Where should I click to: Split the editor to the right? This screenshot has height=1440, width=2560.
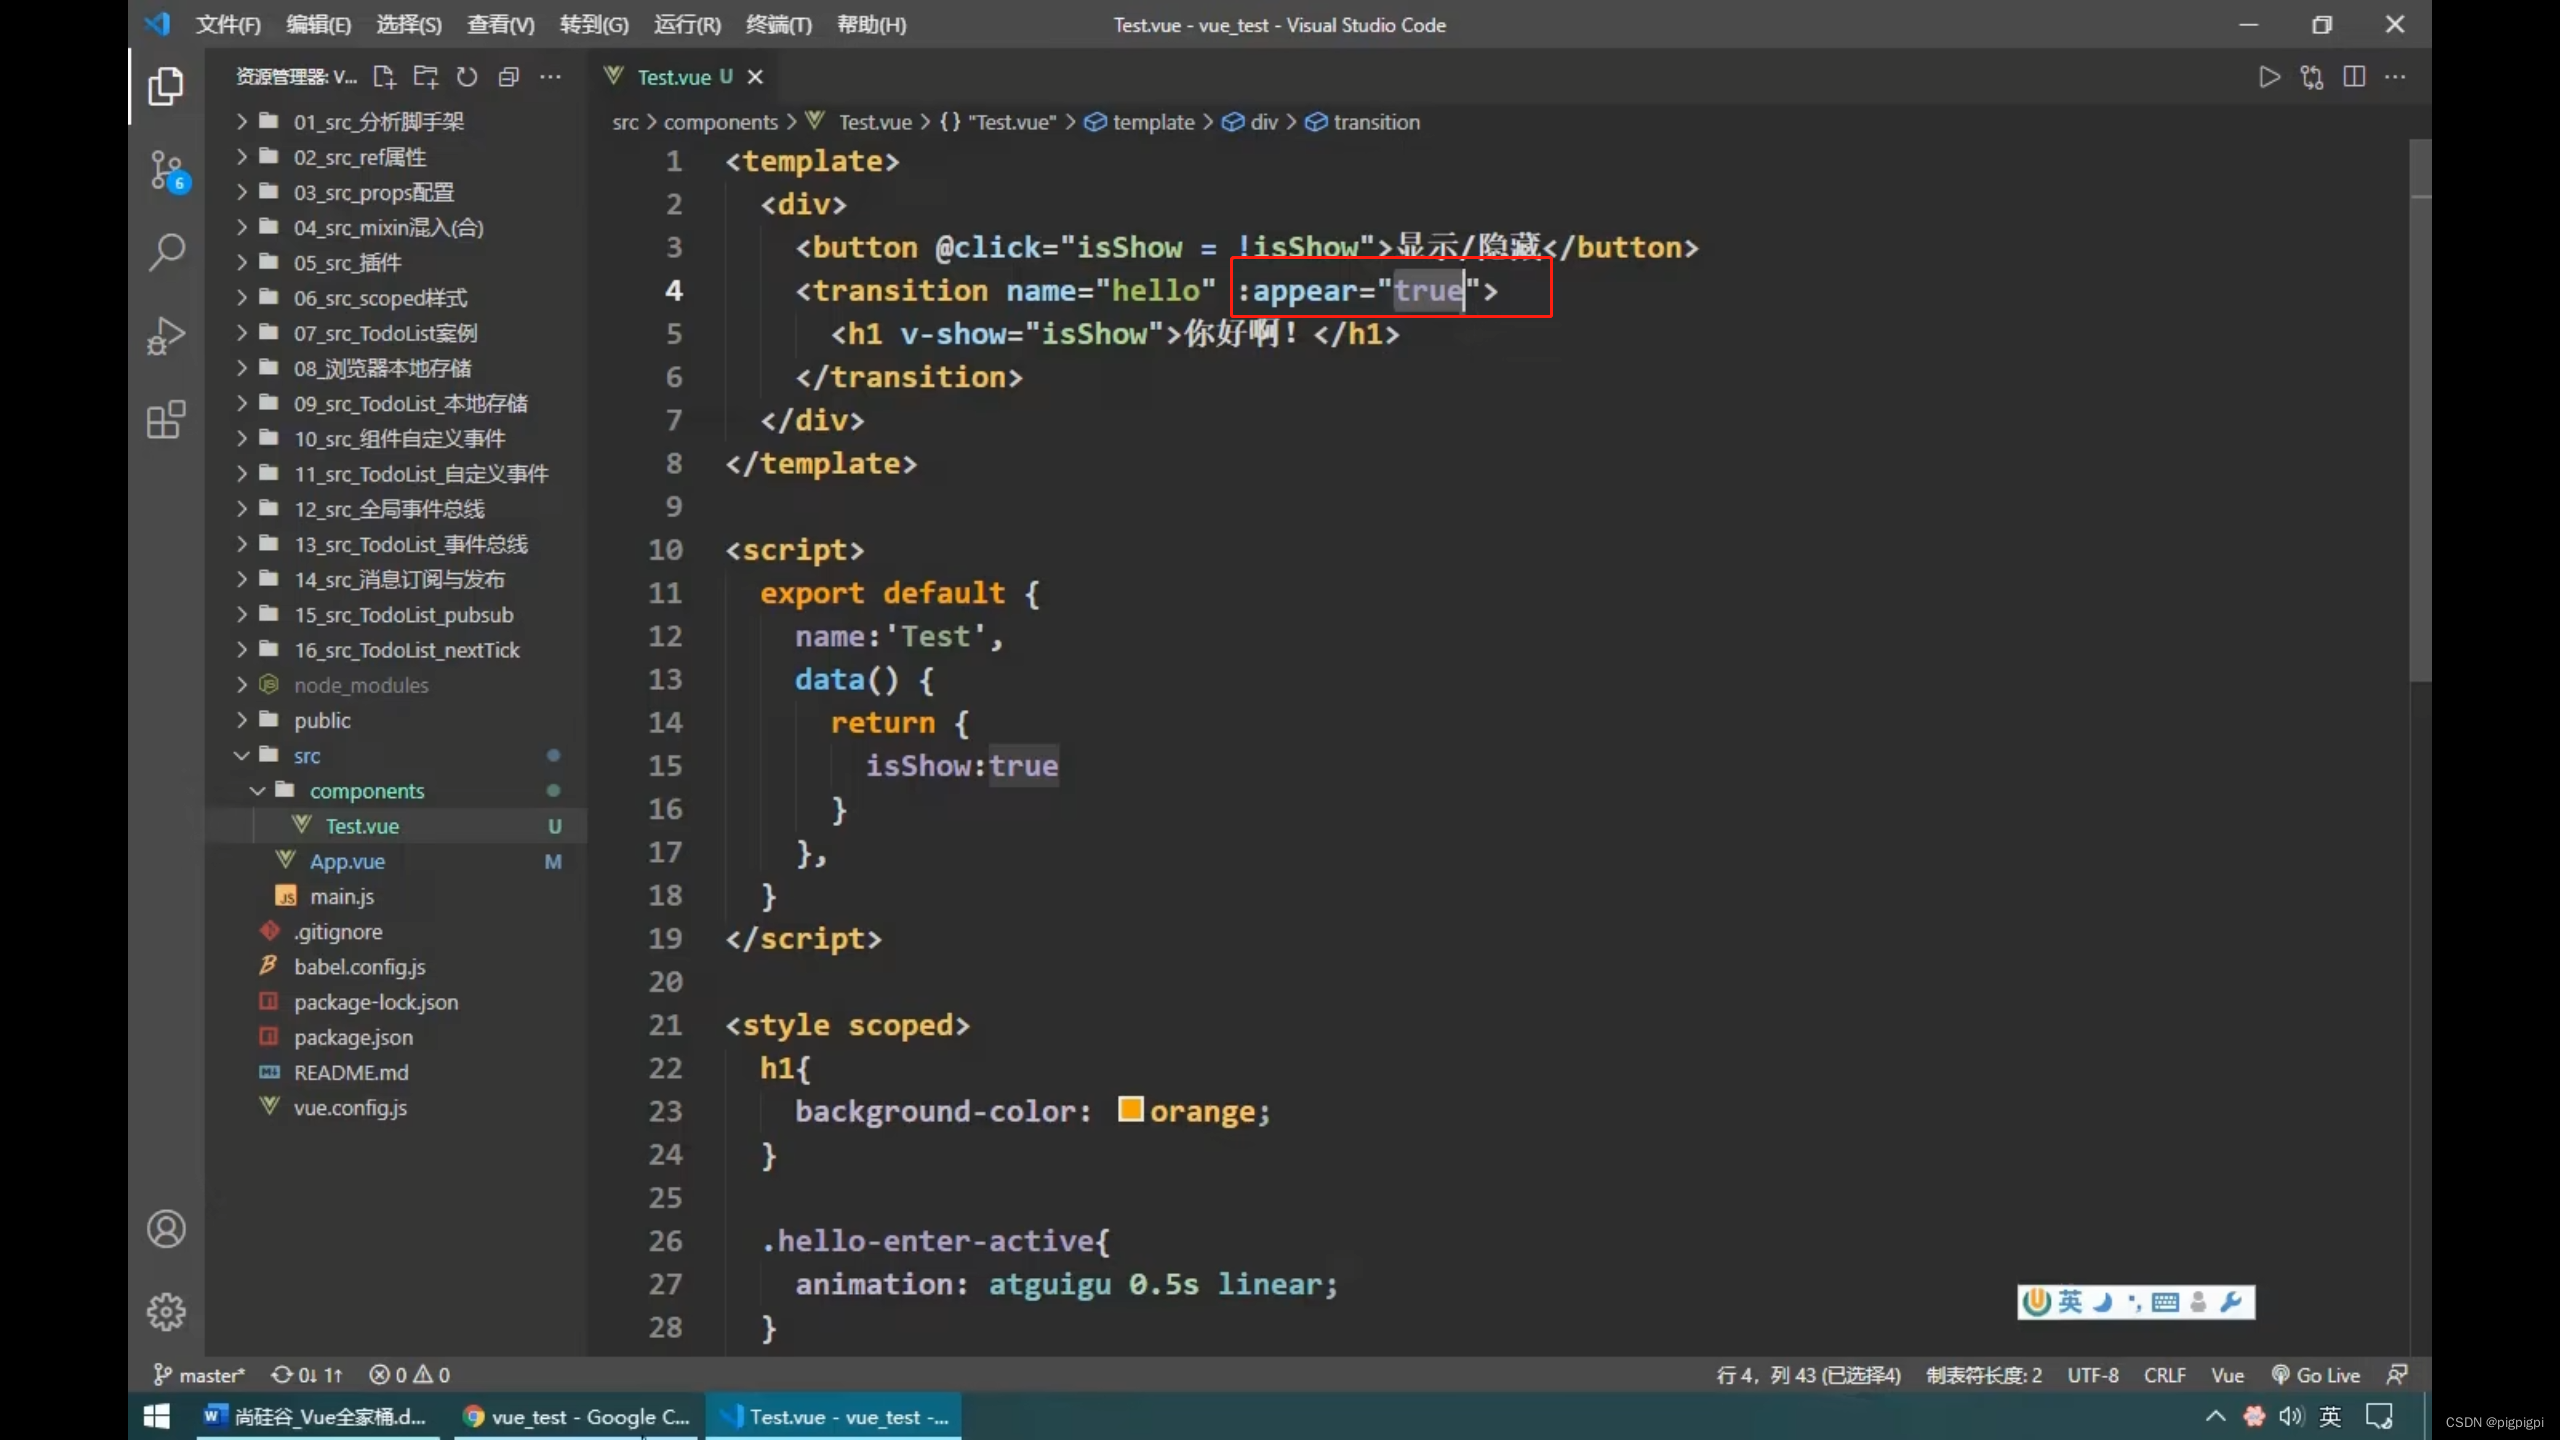[2354, 77]
